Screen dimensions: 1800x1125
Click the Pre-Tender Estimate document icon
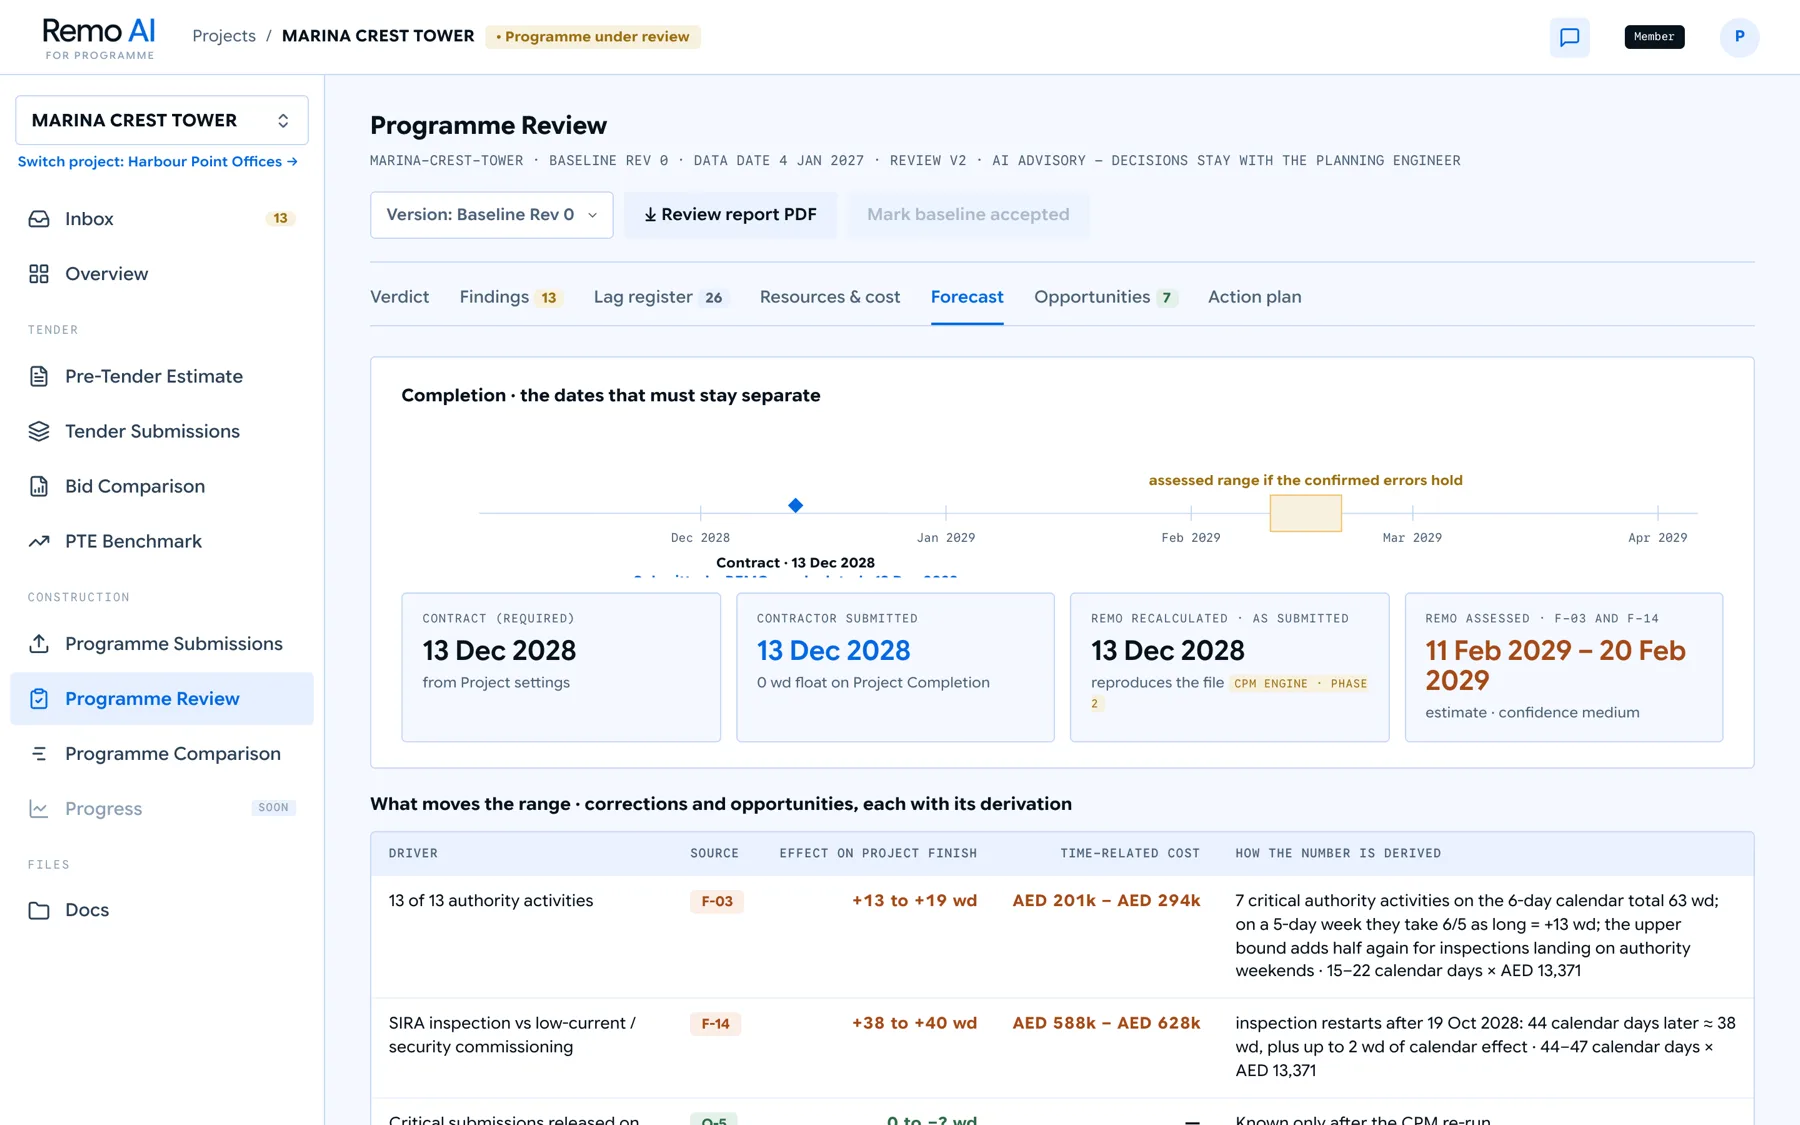pos(39,377)
